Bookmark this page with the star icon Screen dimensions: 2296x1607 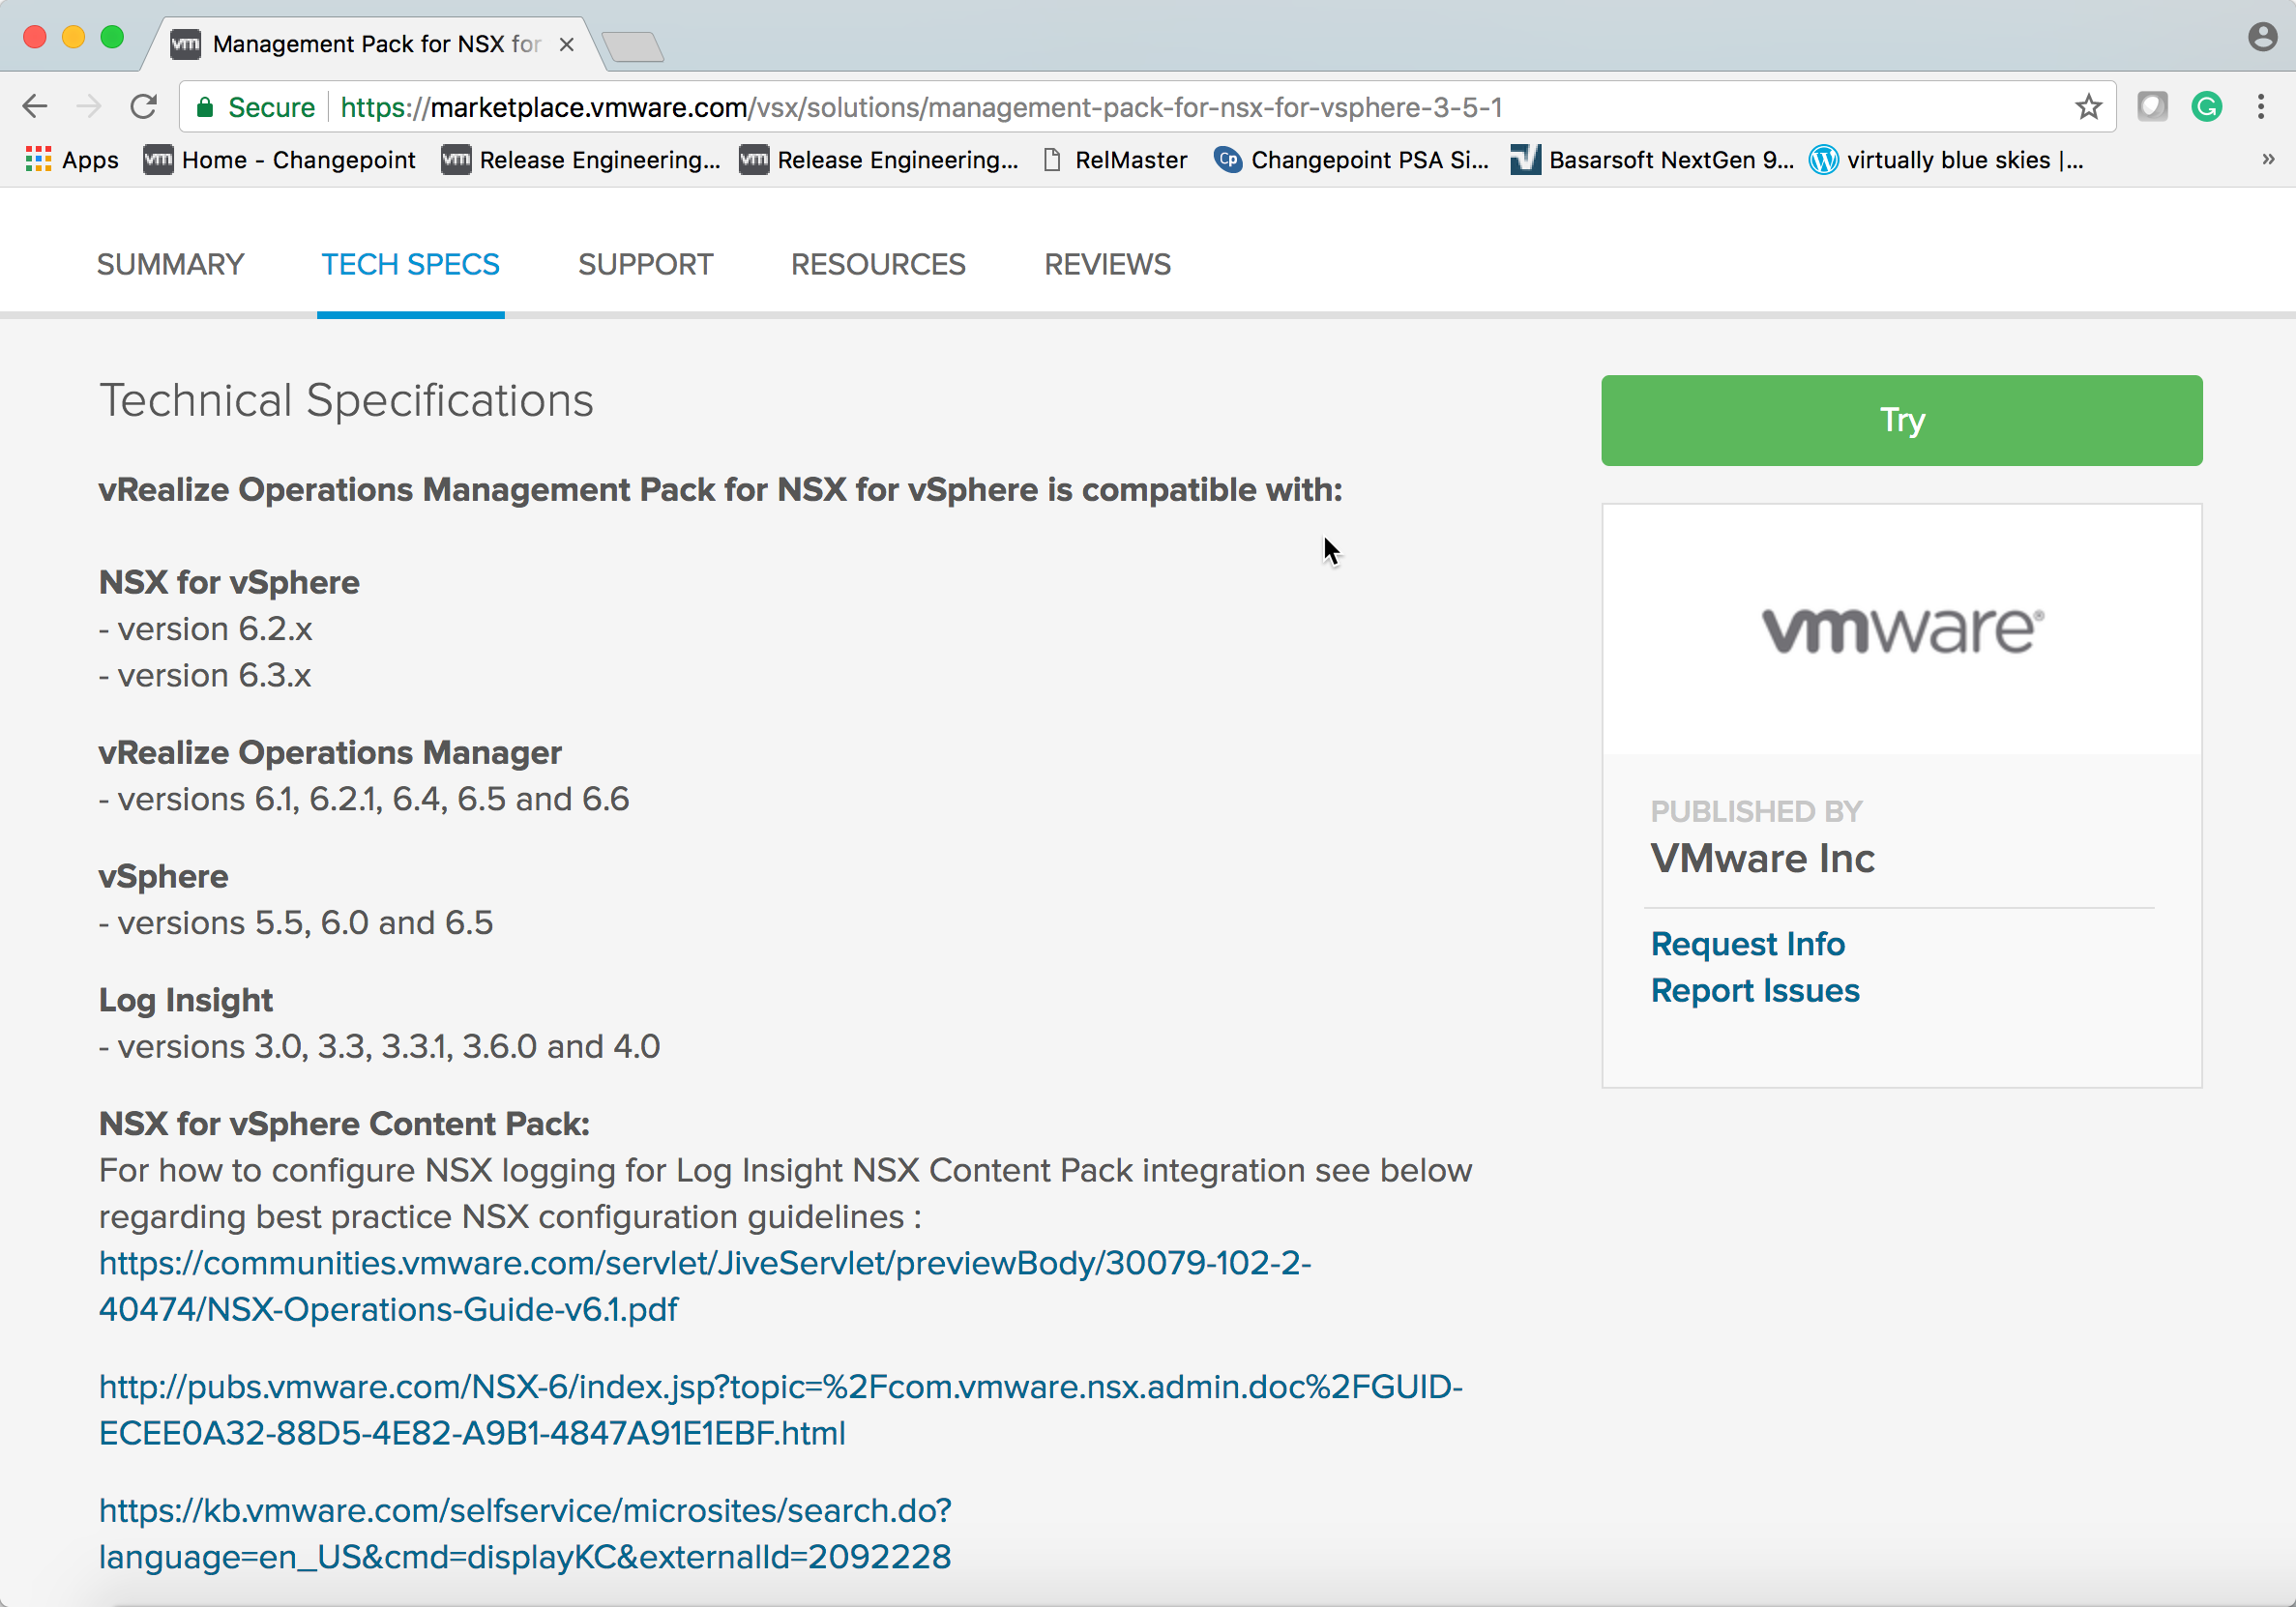(2089, 106)
